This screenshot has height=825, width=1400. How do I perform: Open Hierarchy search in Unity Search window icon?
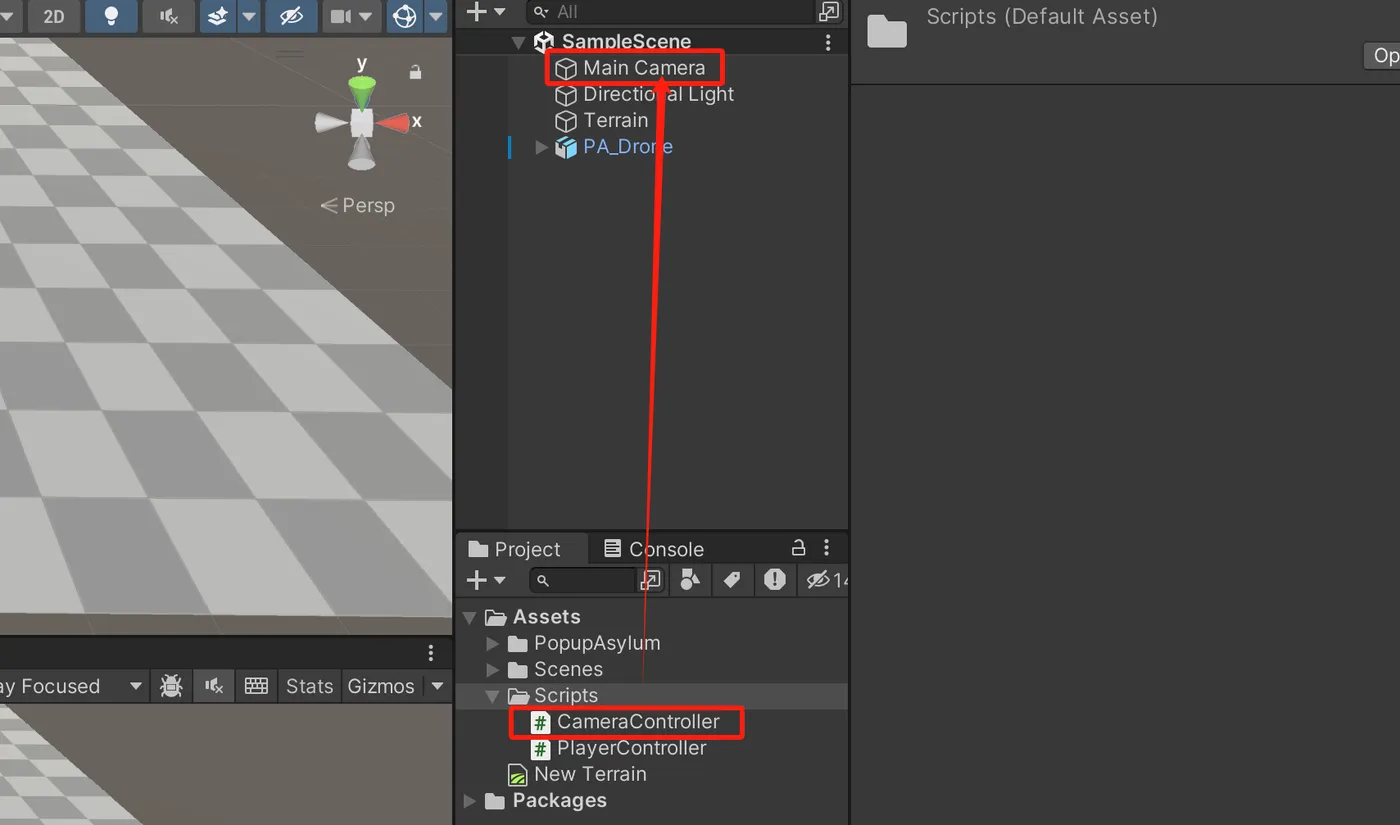829,12
